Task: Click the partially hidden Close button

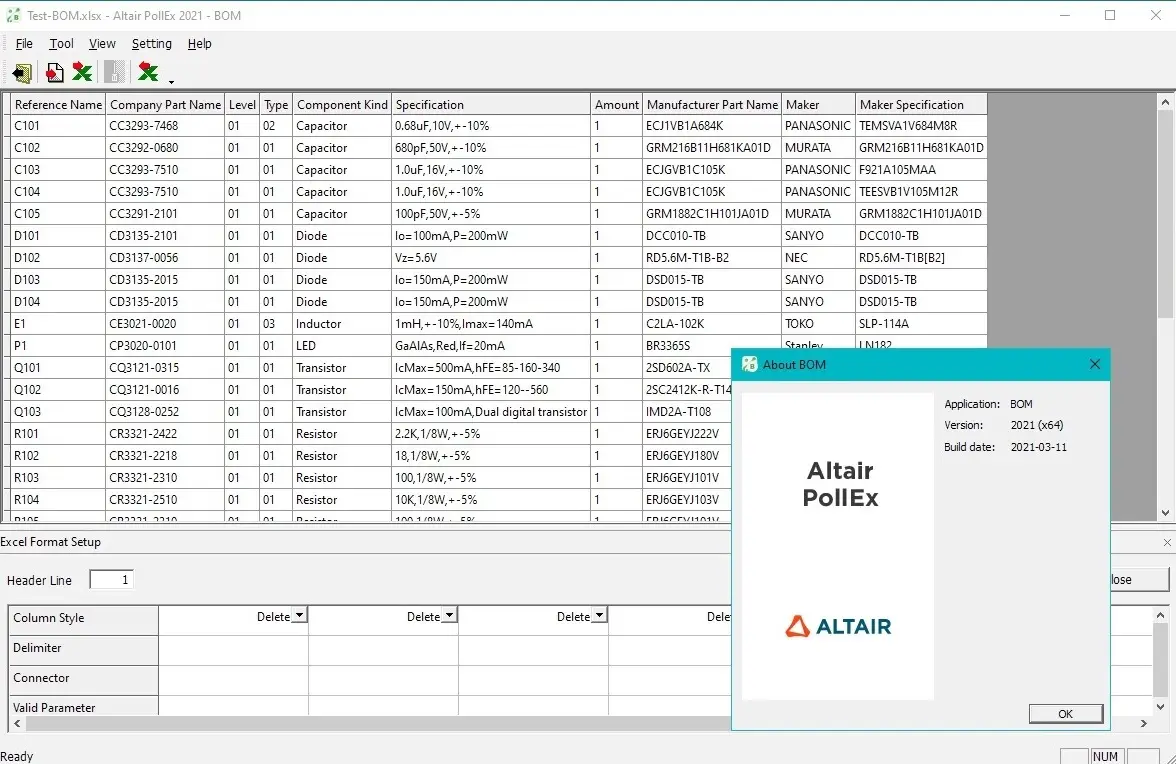Action: pos(1139,580)
